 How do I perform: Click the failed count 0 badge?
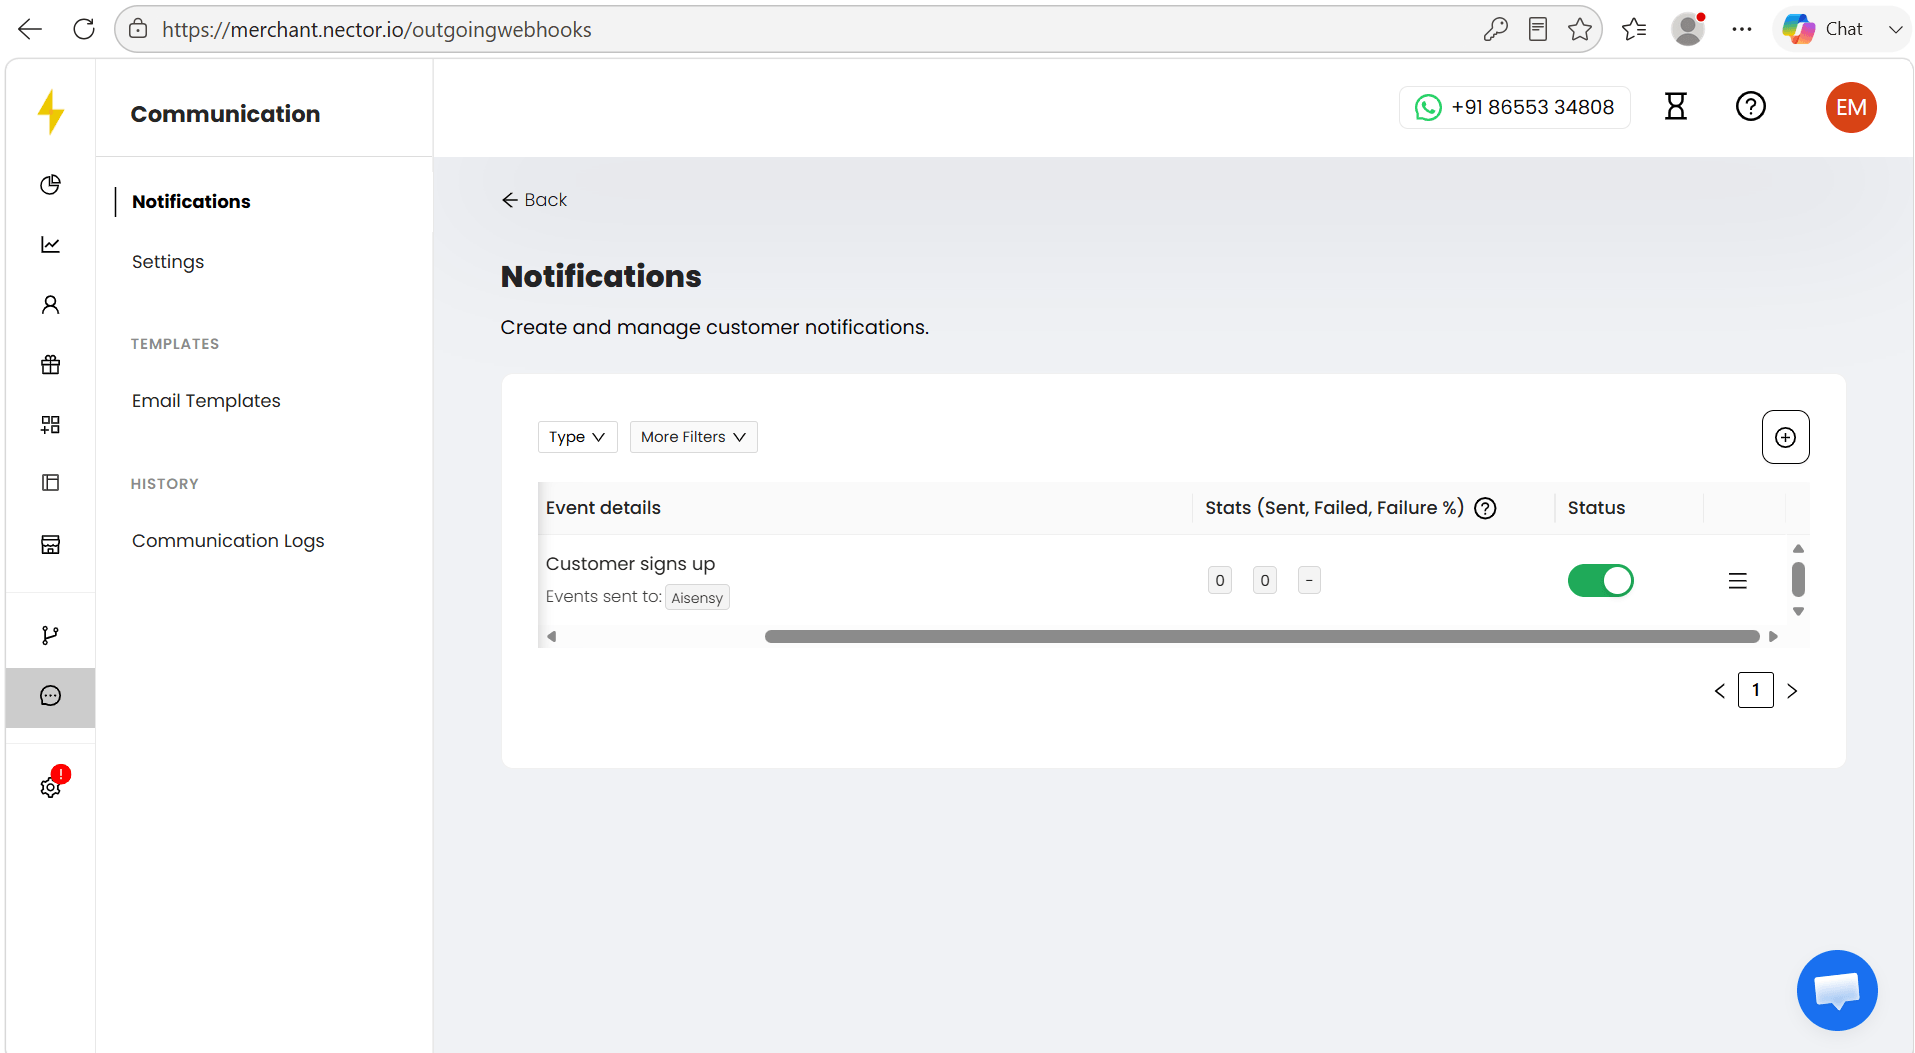click(x=1264, y=580)
